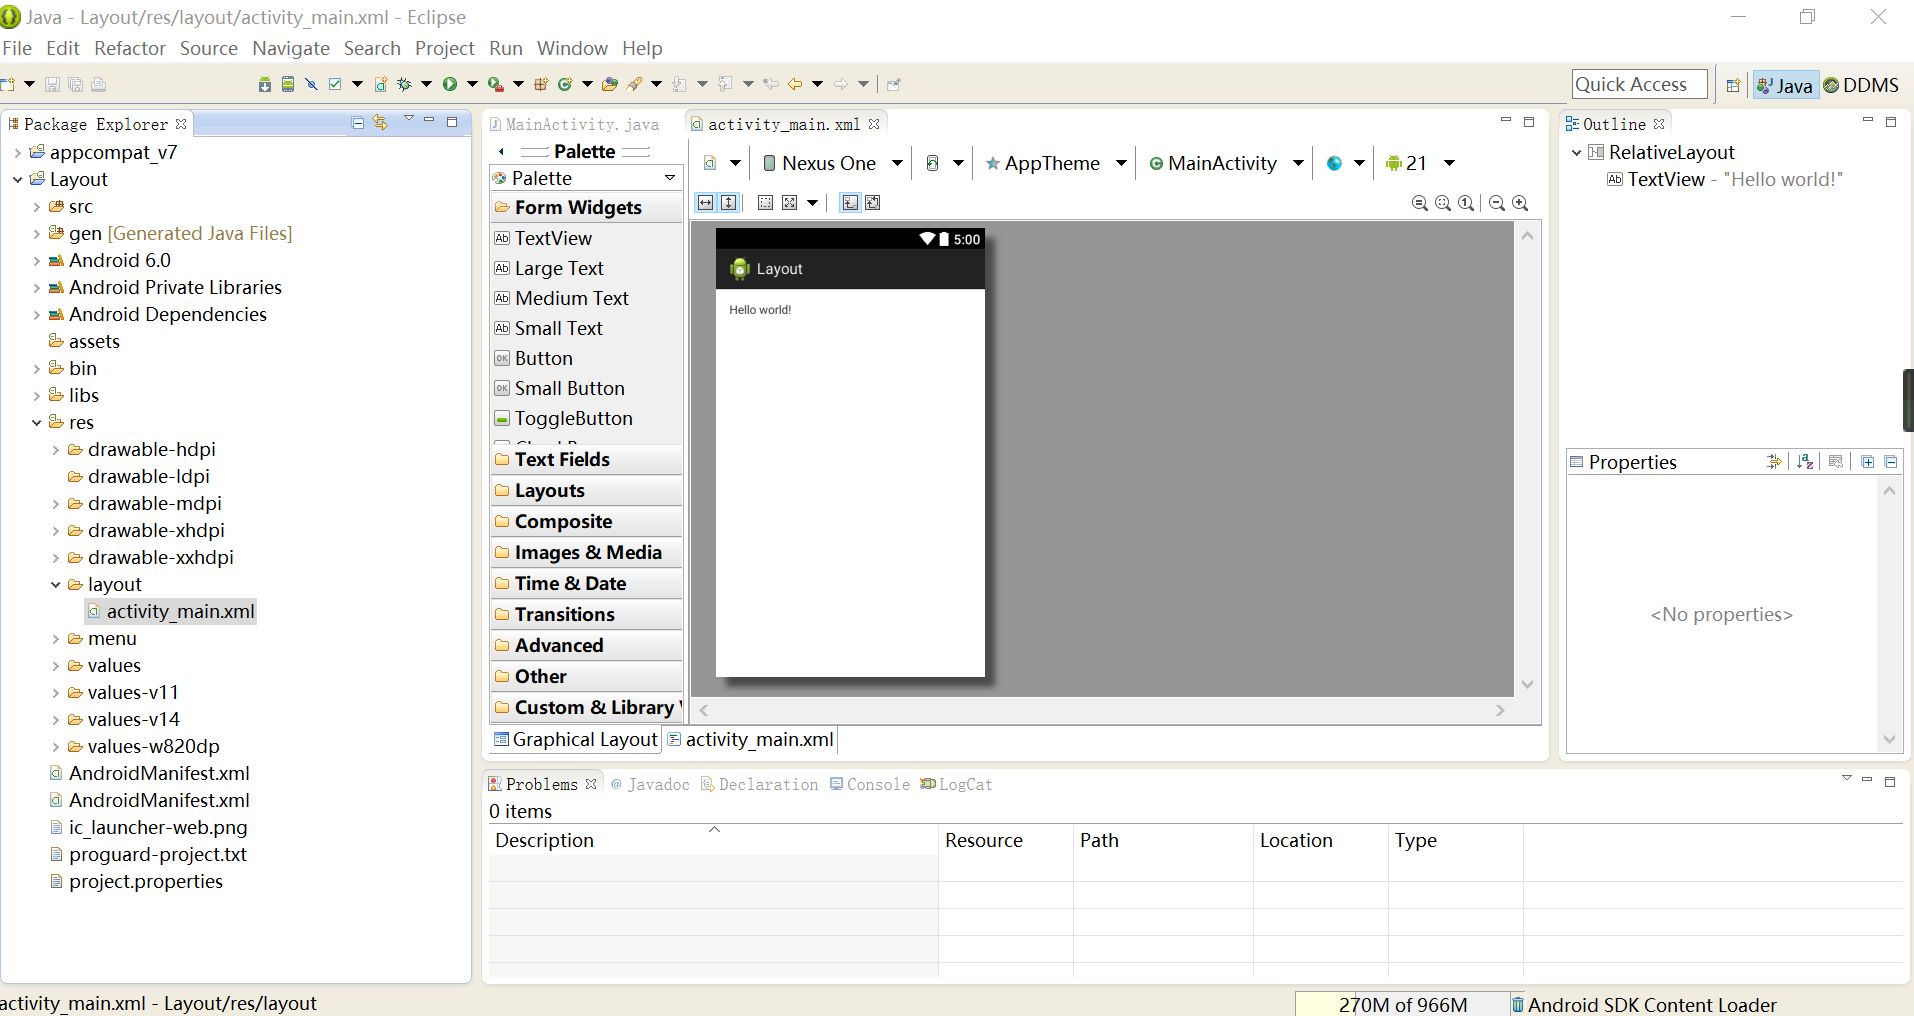Zoom in on the layout canvas
Viewport: 1914px width, 1016px height.
[x=1520, y=203]
